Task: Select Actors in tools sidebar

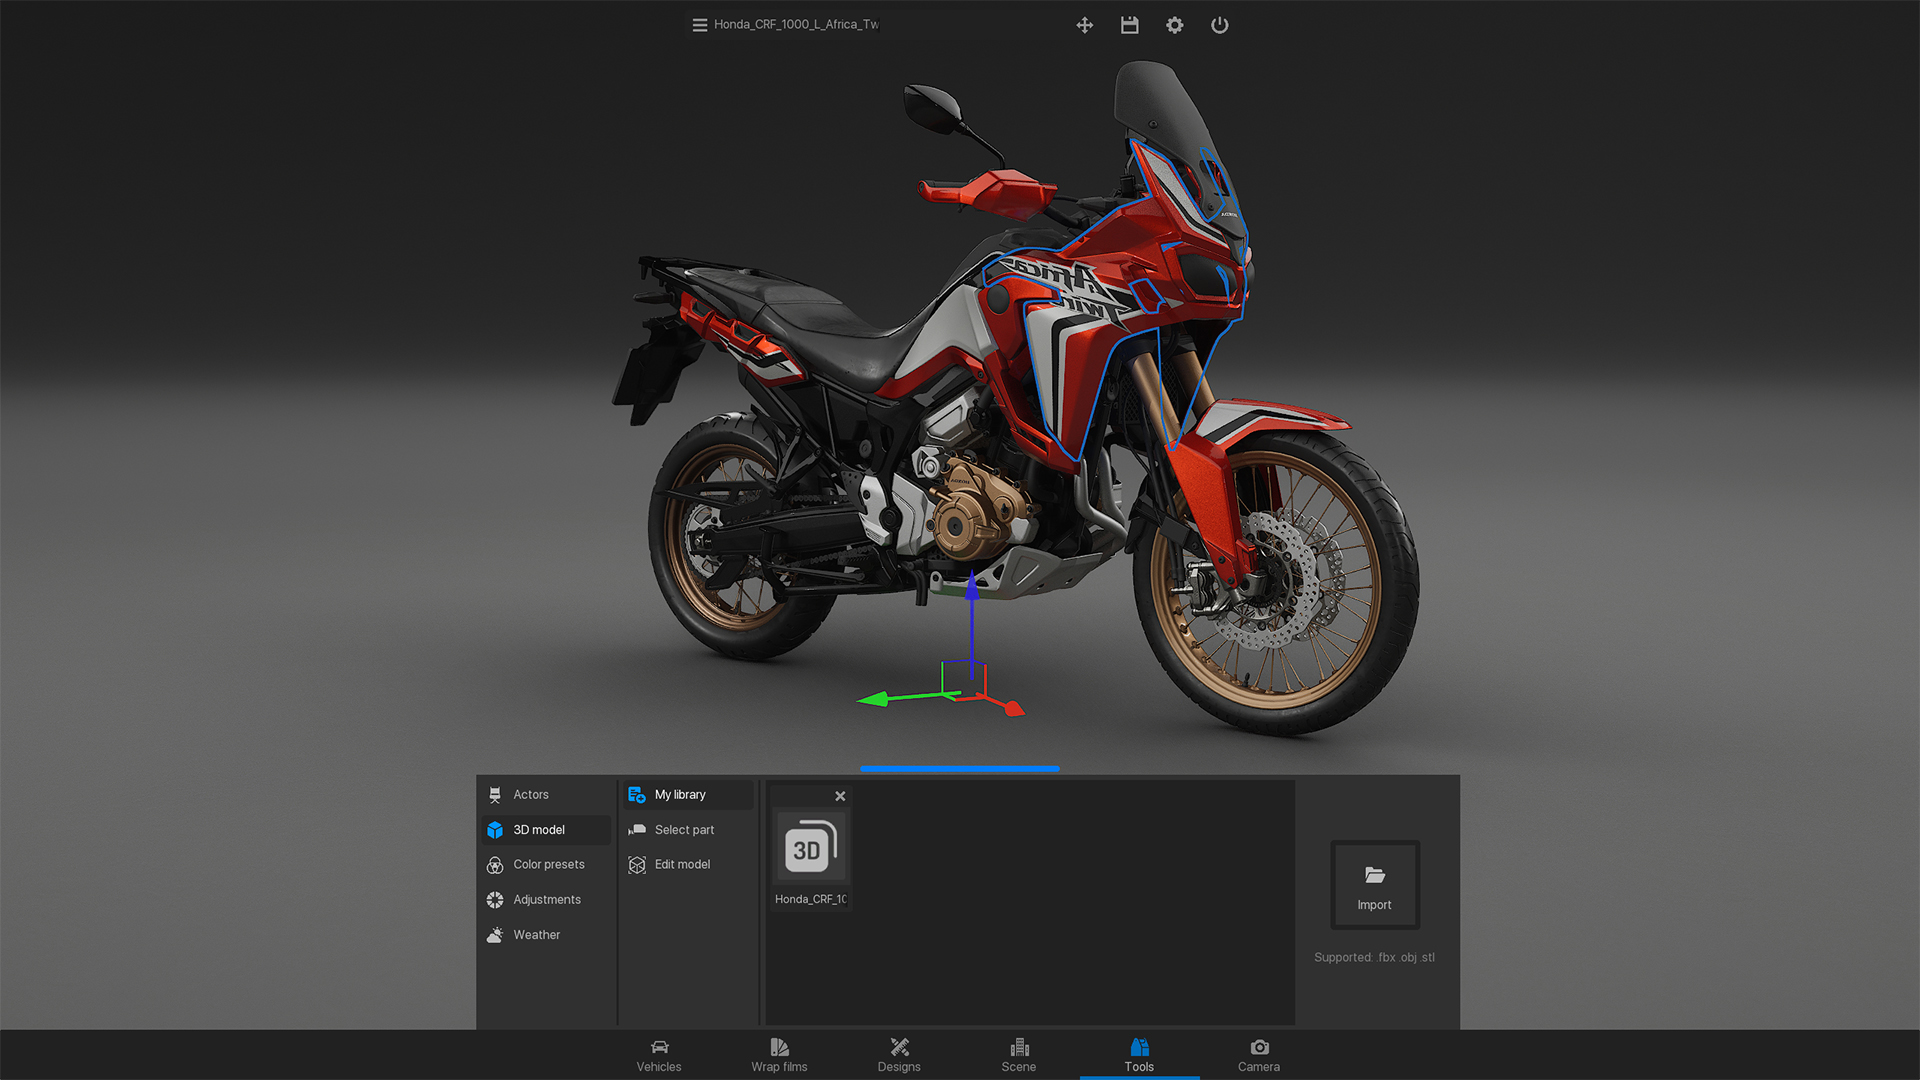Action: tap(531, 795)
